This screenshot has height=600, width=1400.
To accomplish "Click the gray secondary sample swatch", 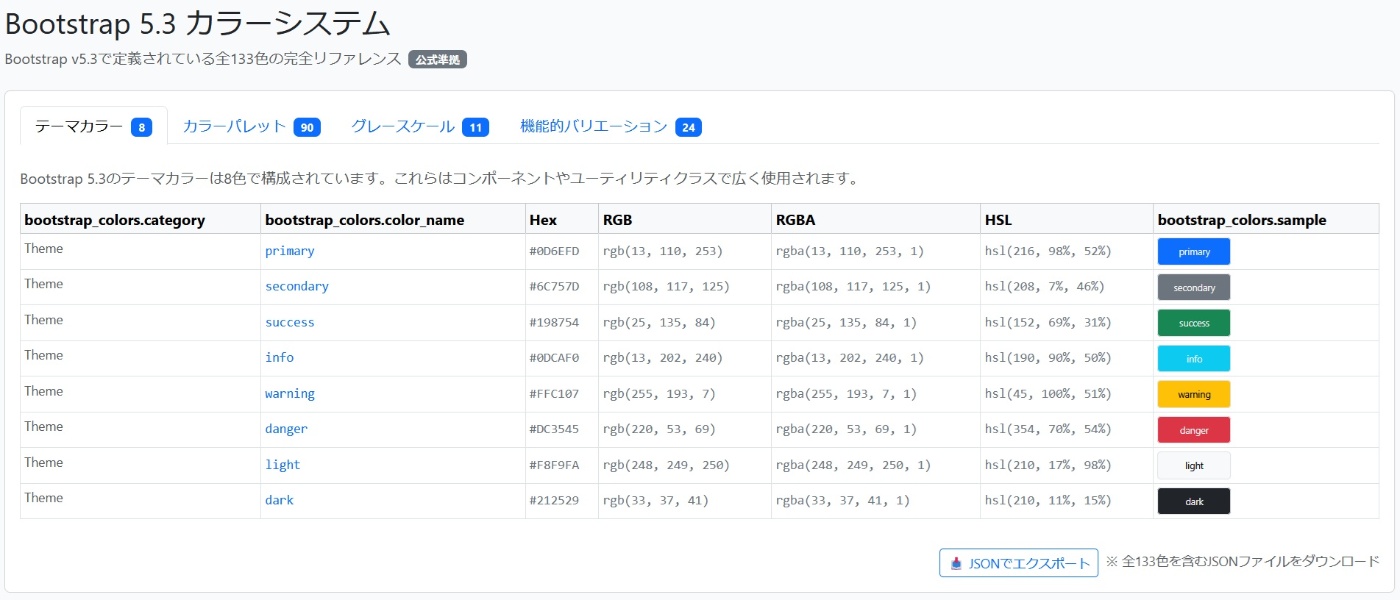I will pos(1194,287).
